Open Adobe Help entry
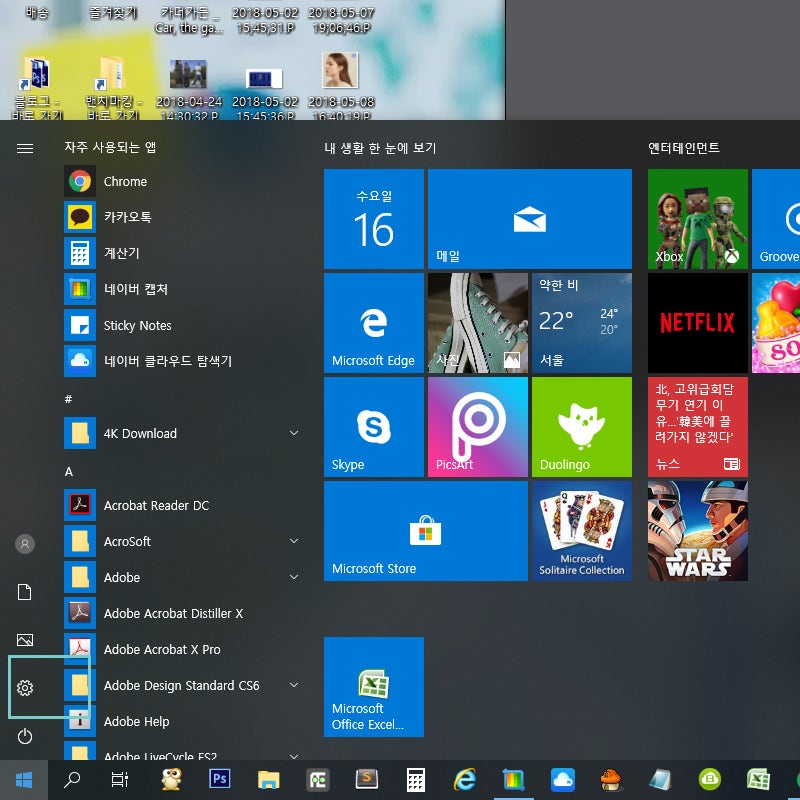The height and width of the screenshot is (800, 800). pyautogui.click(x=181, y=721)
